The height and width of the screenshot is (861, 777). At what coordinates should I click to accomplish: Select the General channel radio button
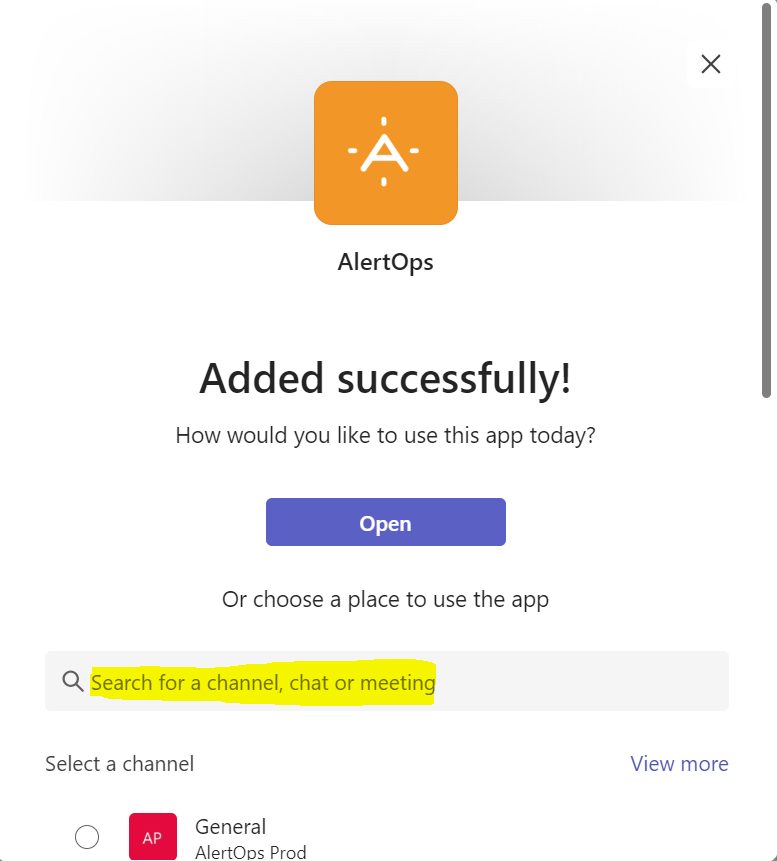coord(87,837)
